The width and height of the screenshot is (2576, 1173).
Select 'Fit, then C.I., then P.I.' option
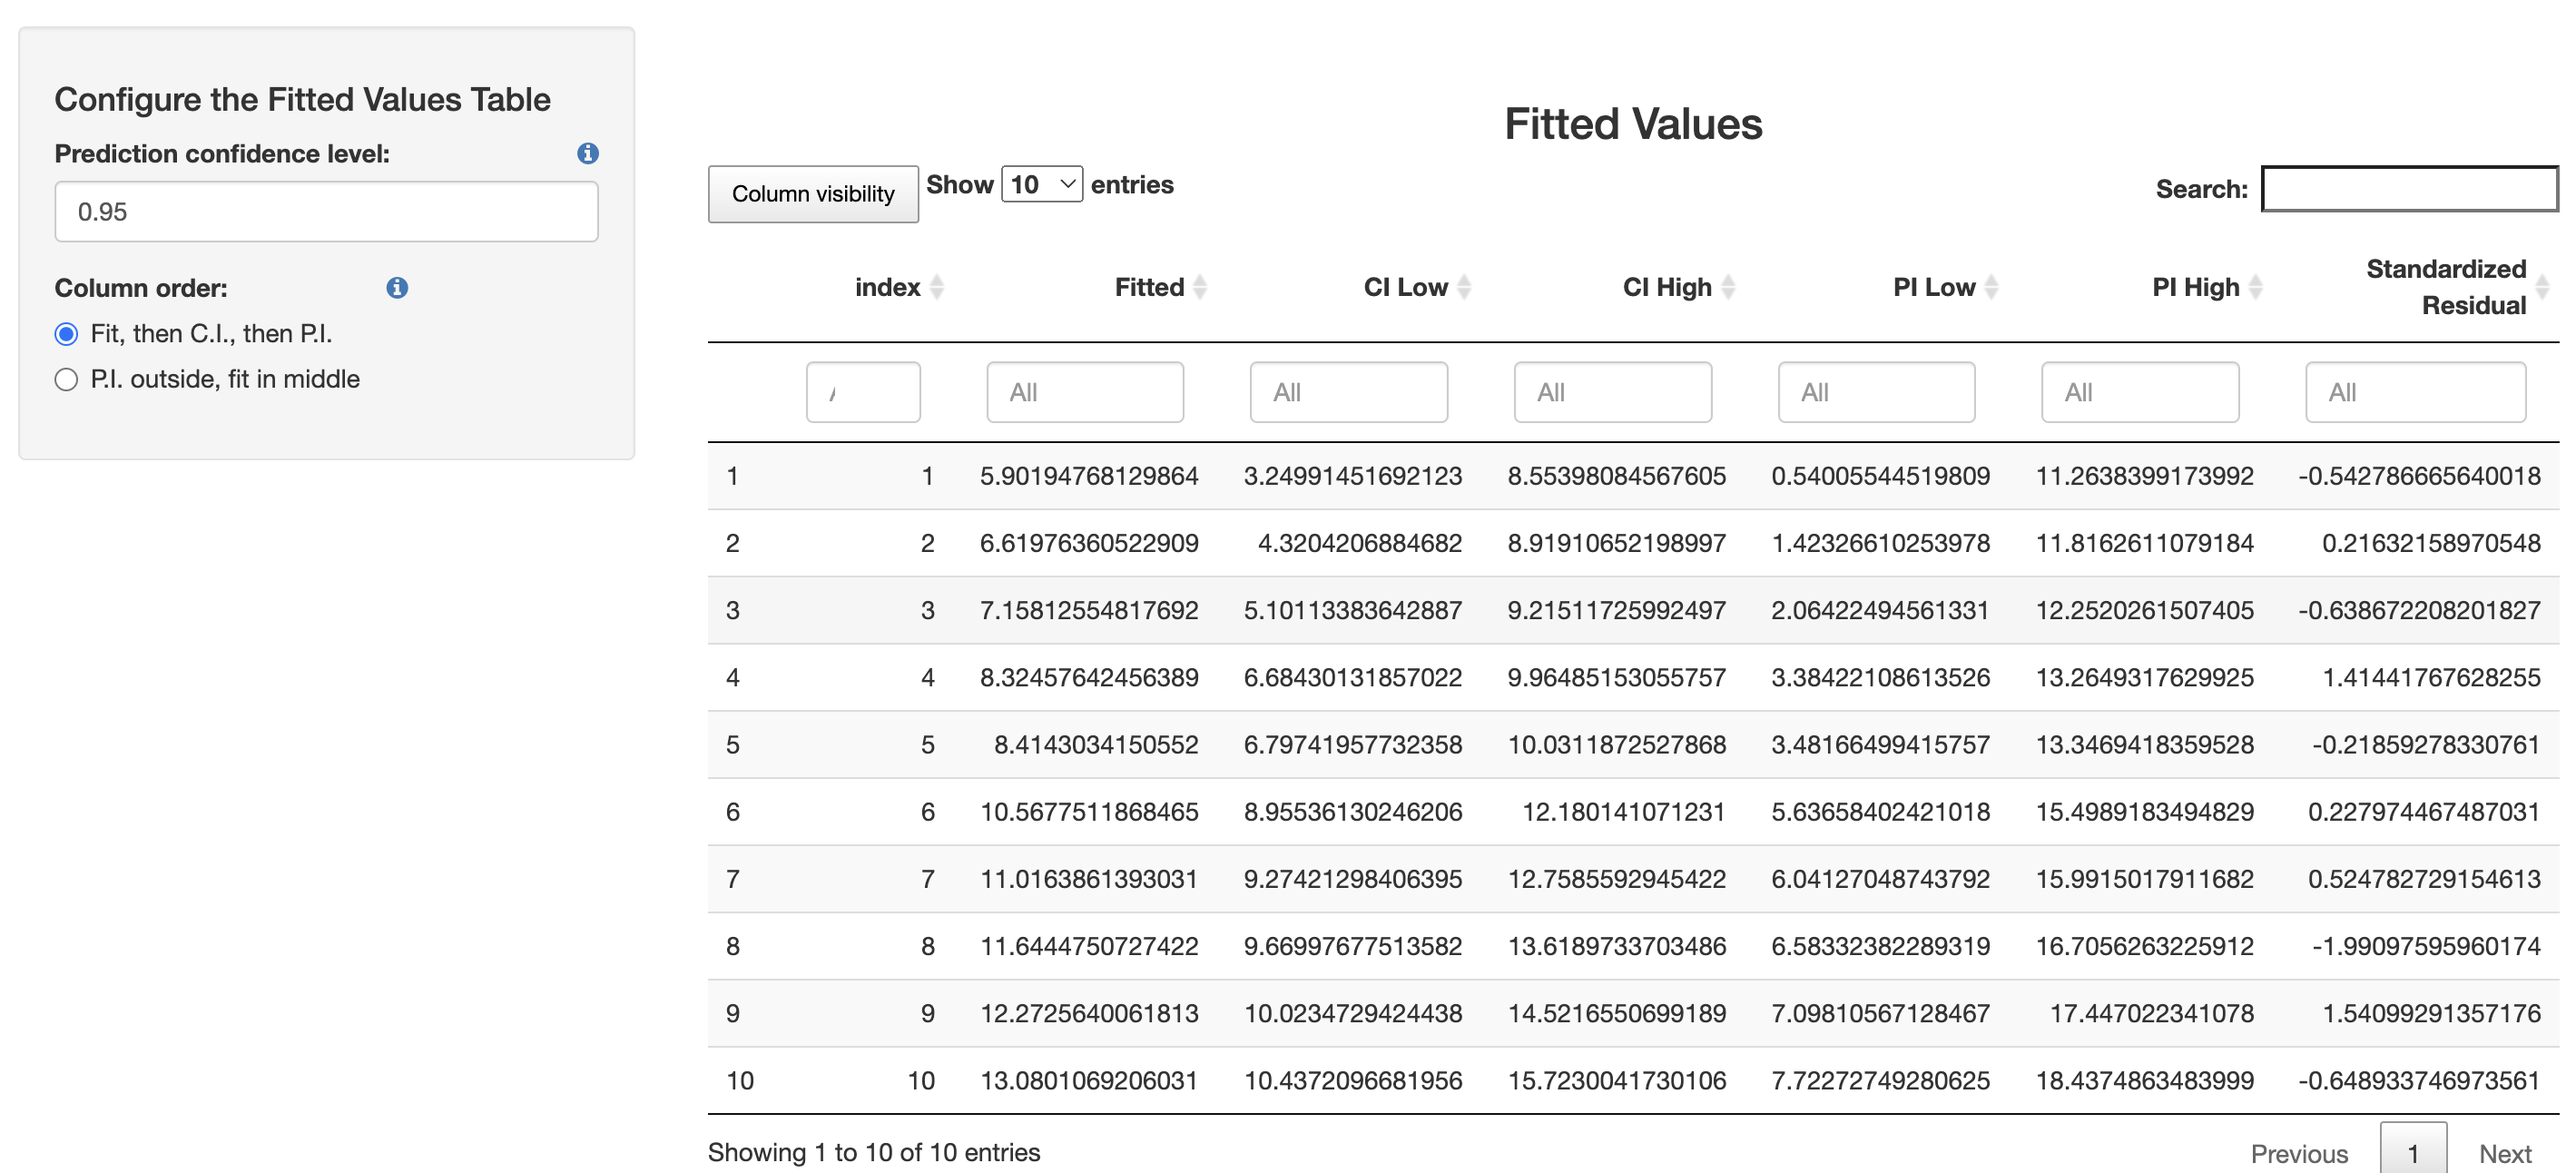point(67,334)
